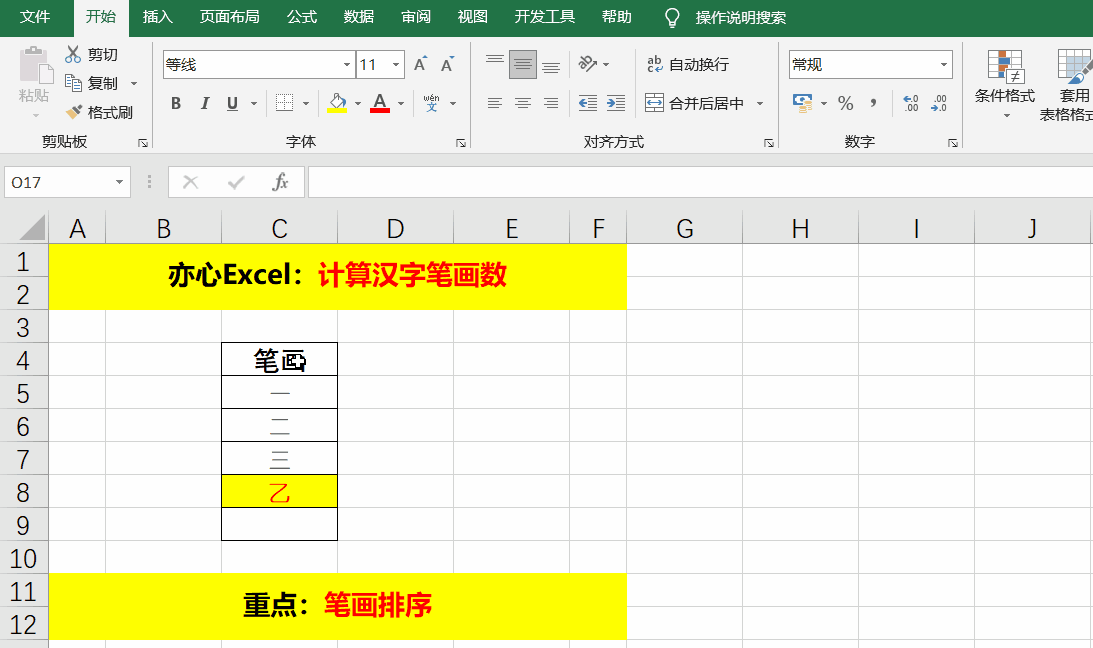Switch to the Review (审阅) tab
Viewport: 1093px width, 648px height.
coord(416,17)
